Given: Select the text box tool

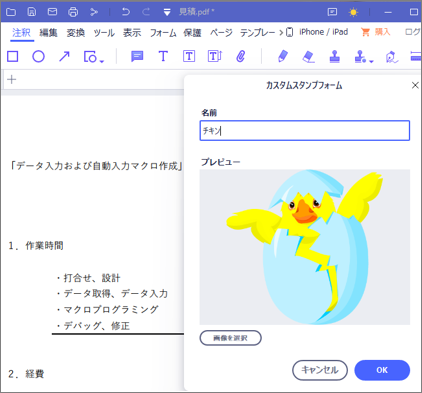Looking at the screenshot, I should tap(189, 56).
